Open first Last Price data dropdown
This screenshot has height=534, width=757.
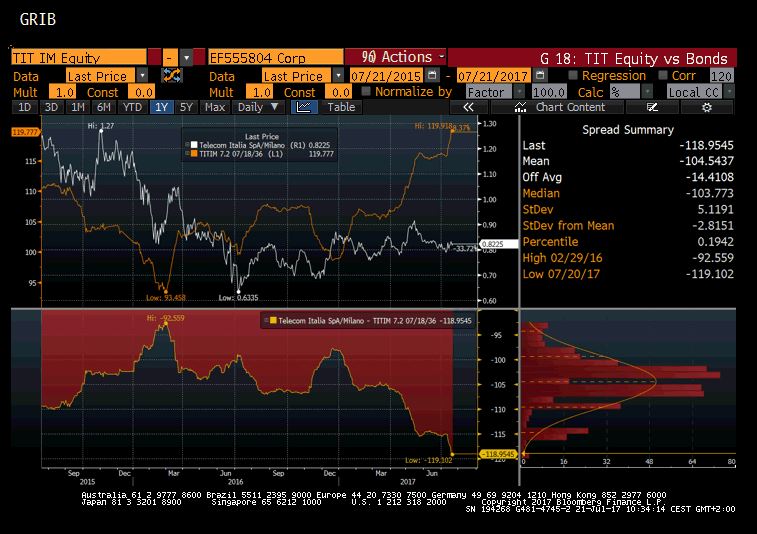click(x=142, y=75)
